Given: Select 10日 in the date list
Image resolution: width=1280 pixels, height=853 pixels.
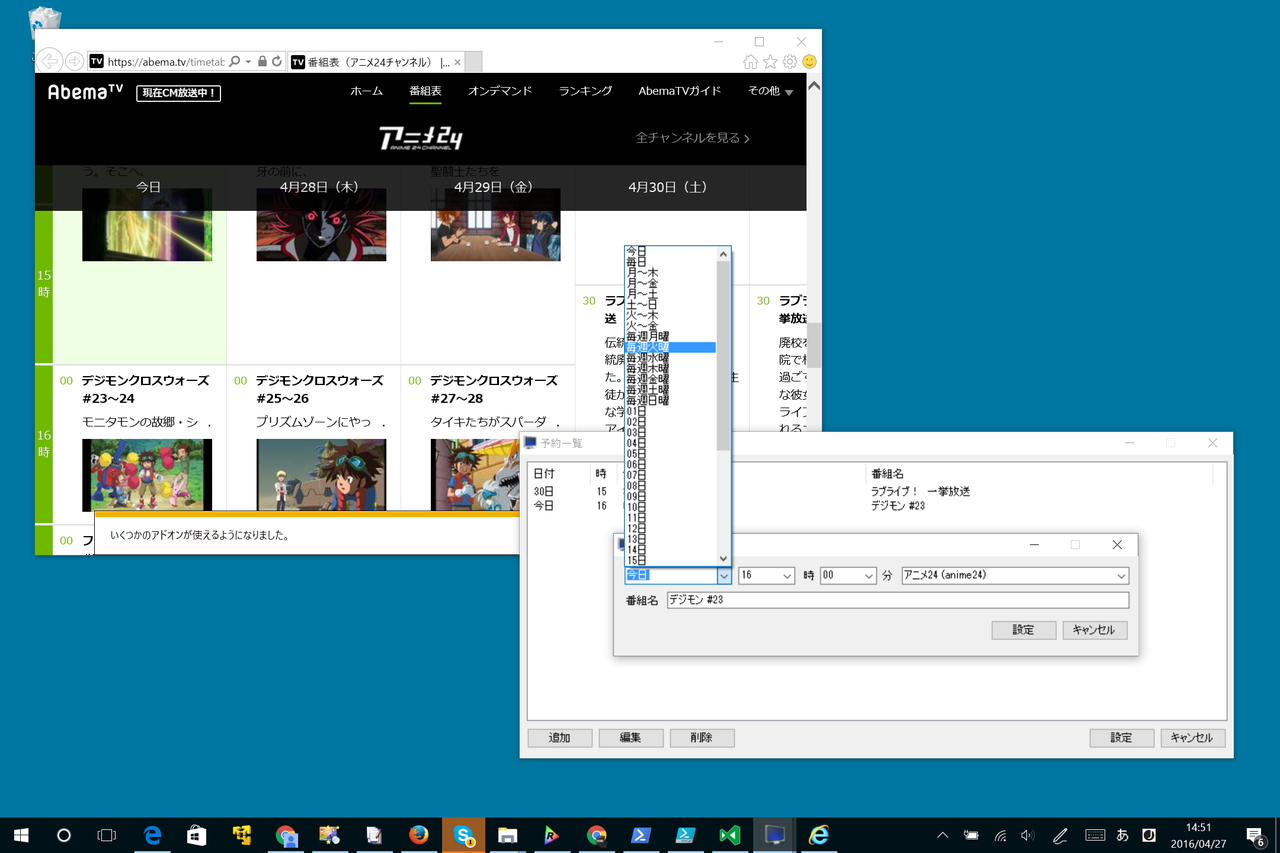Looking at the screenshot, I should pyautogui.click(x=670, y=506).
